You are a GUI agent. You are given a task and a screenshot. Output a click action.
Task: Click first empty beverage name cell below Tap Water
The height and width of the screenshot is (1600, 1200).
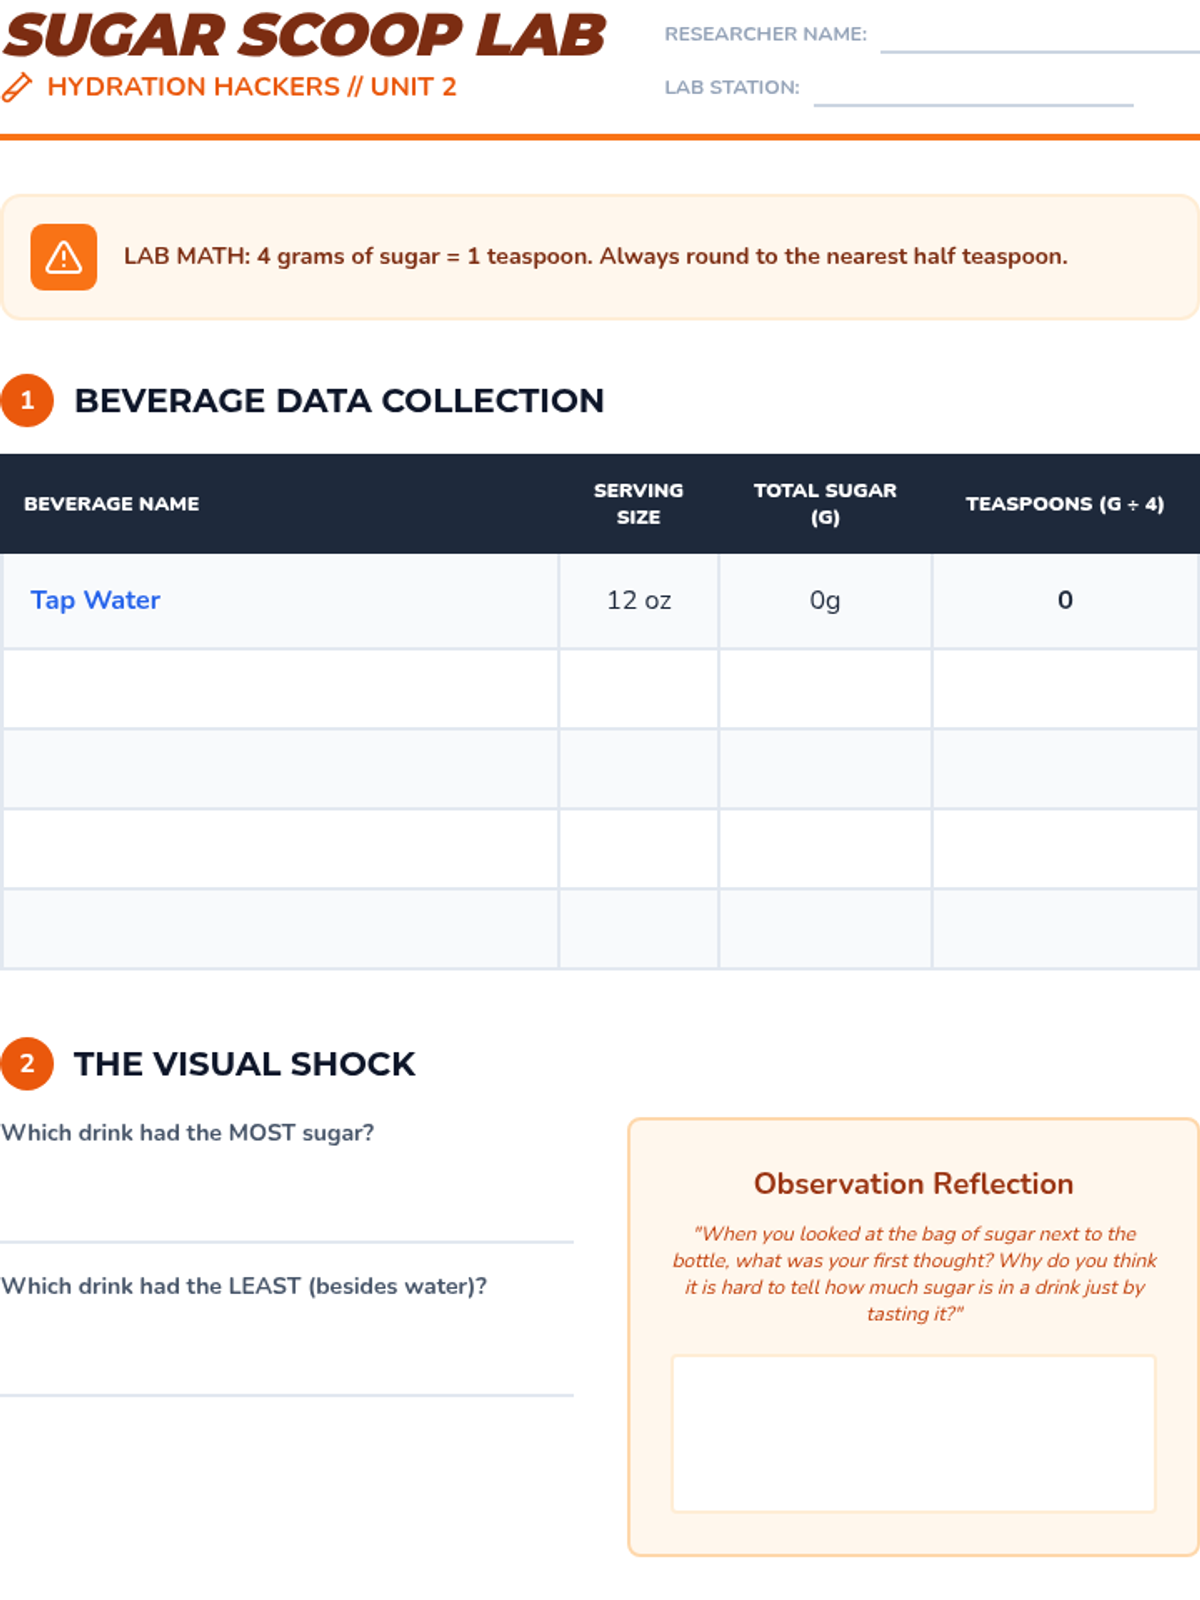280,689
